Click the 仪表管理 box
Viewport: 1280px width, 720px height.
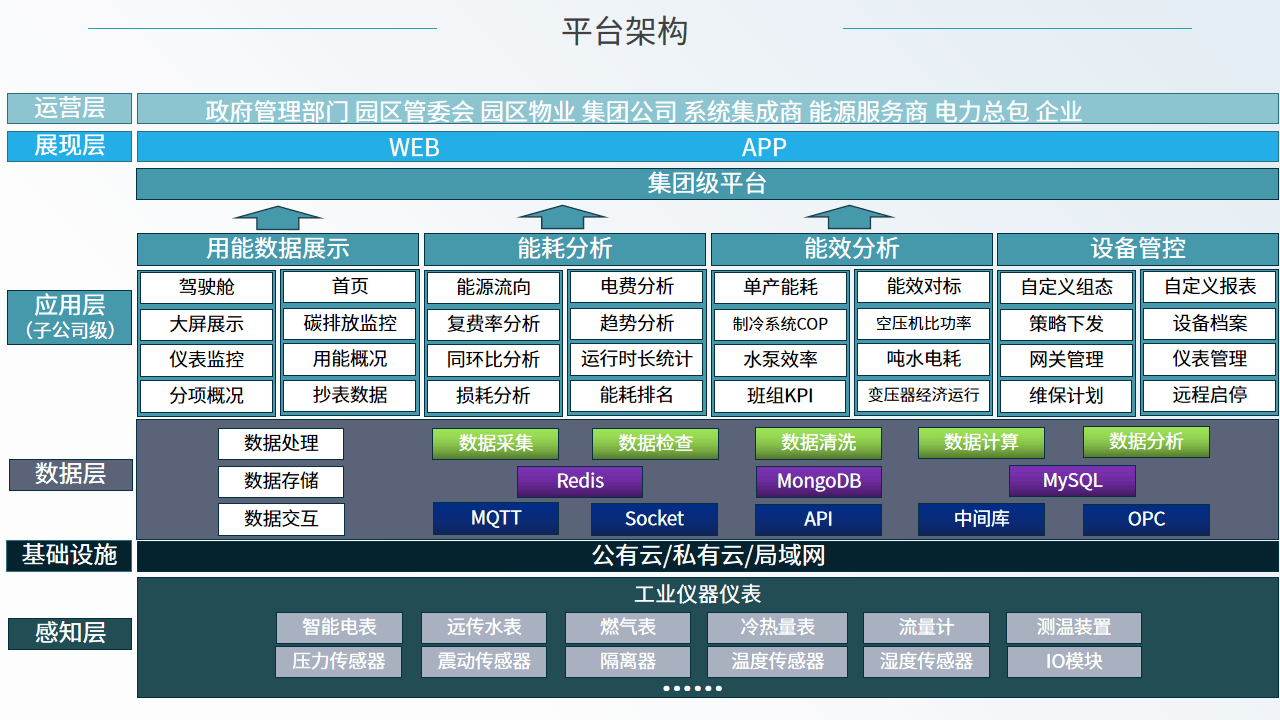1210,360
